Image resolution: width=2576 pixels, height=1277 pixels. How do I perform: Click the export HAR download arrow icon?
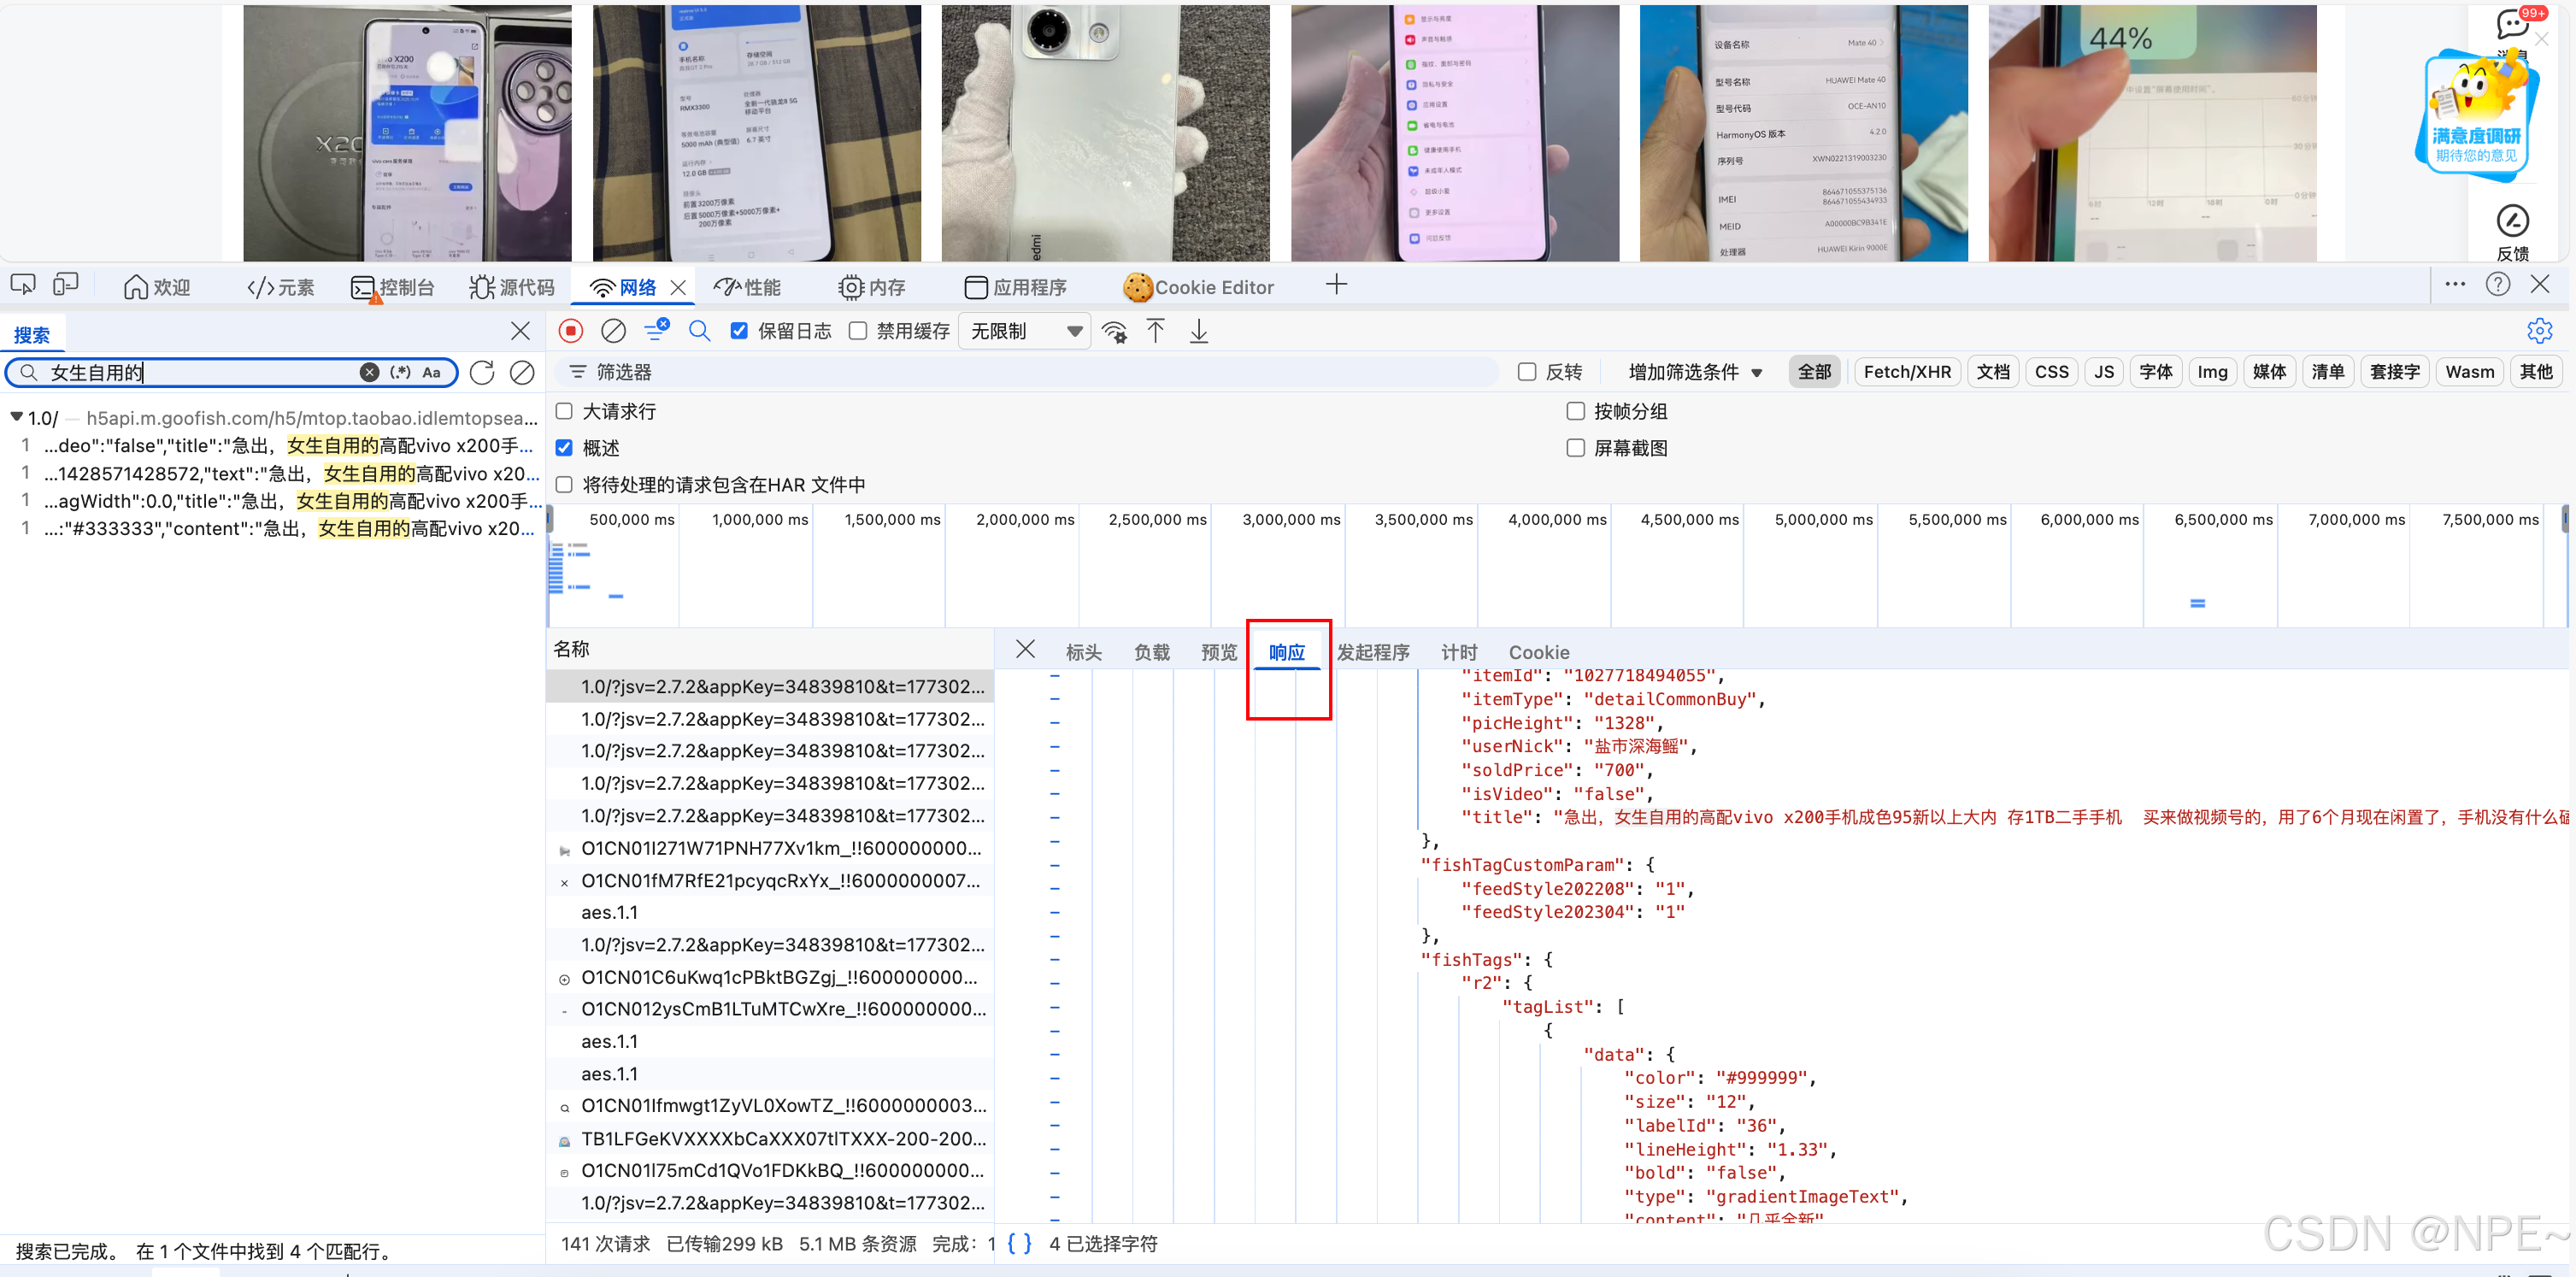click(1198, 331)
